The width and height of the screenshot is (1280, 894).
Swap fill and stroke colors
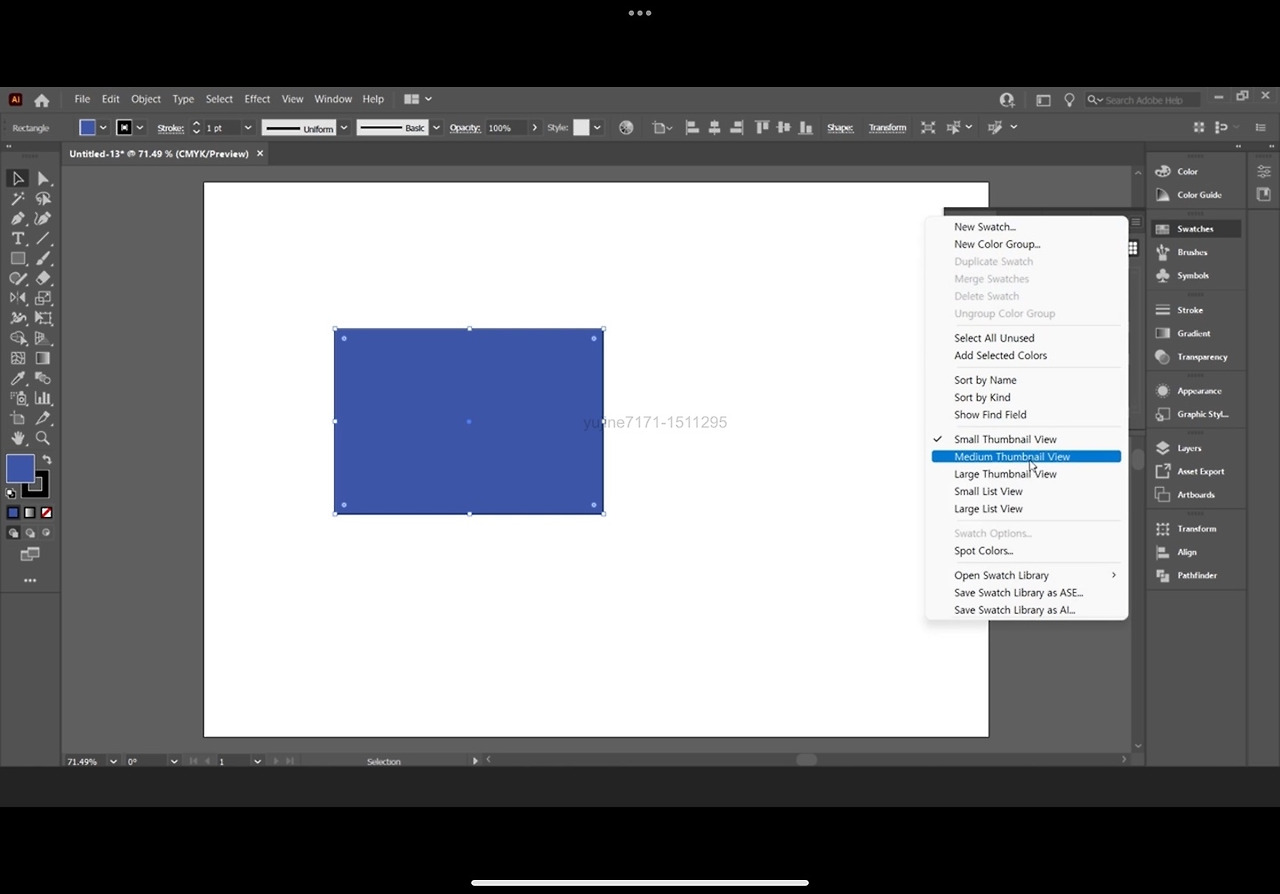tap(47, 460)
